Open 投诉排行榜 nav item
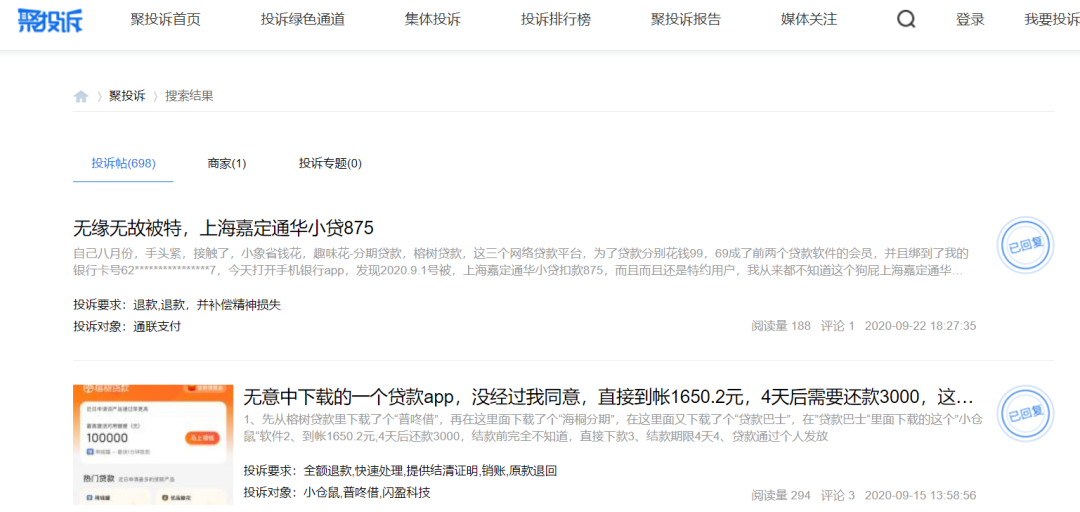The image size is (1080, 512). pyautogui.click(x=556, y=19)
